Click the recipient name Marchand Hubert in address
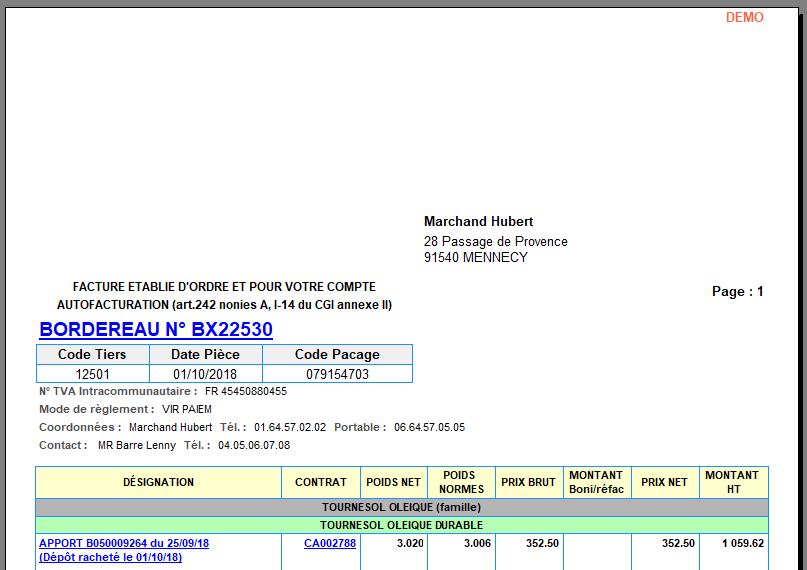The width and height of the screenshot is (807, 570). [478, 222]
